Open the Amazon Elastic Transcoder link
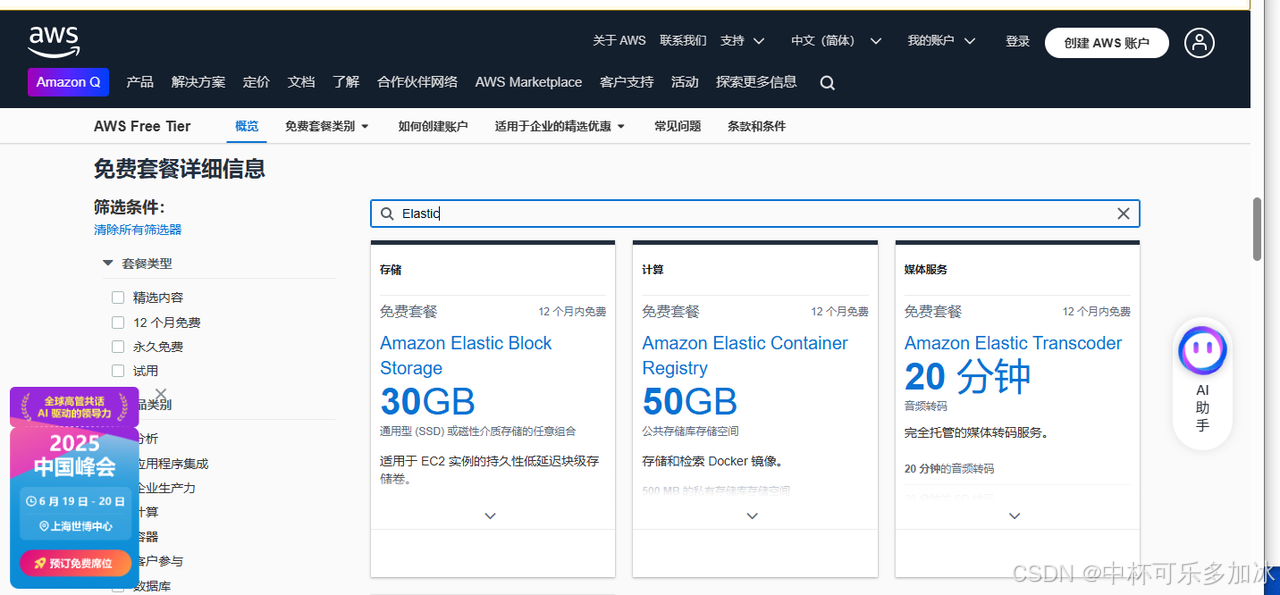1280x595 pixels. coord(1013,343)
